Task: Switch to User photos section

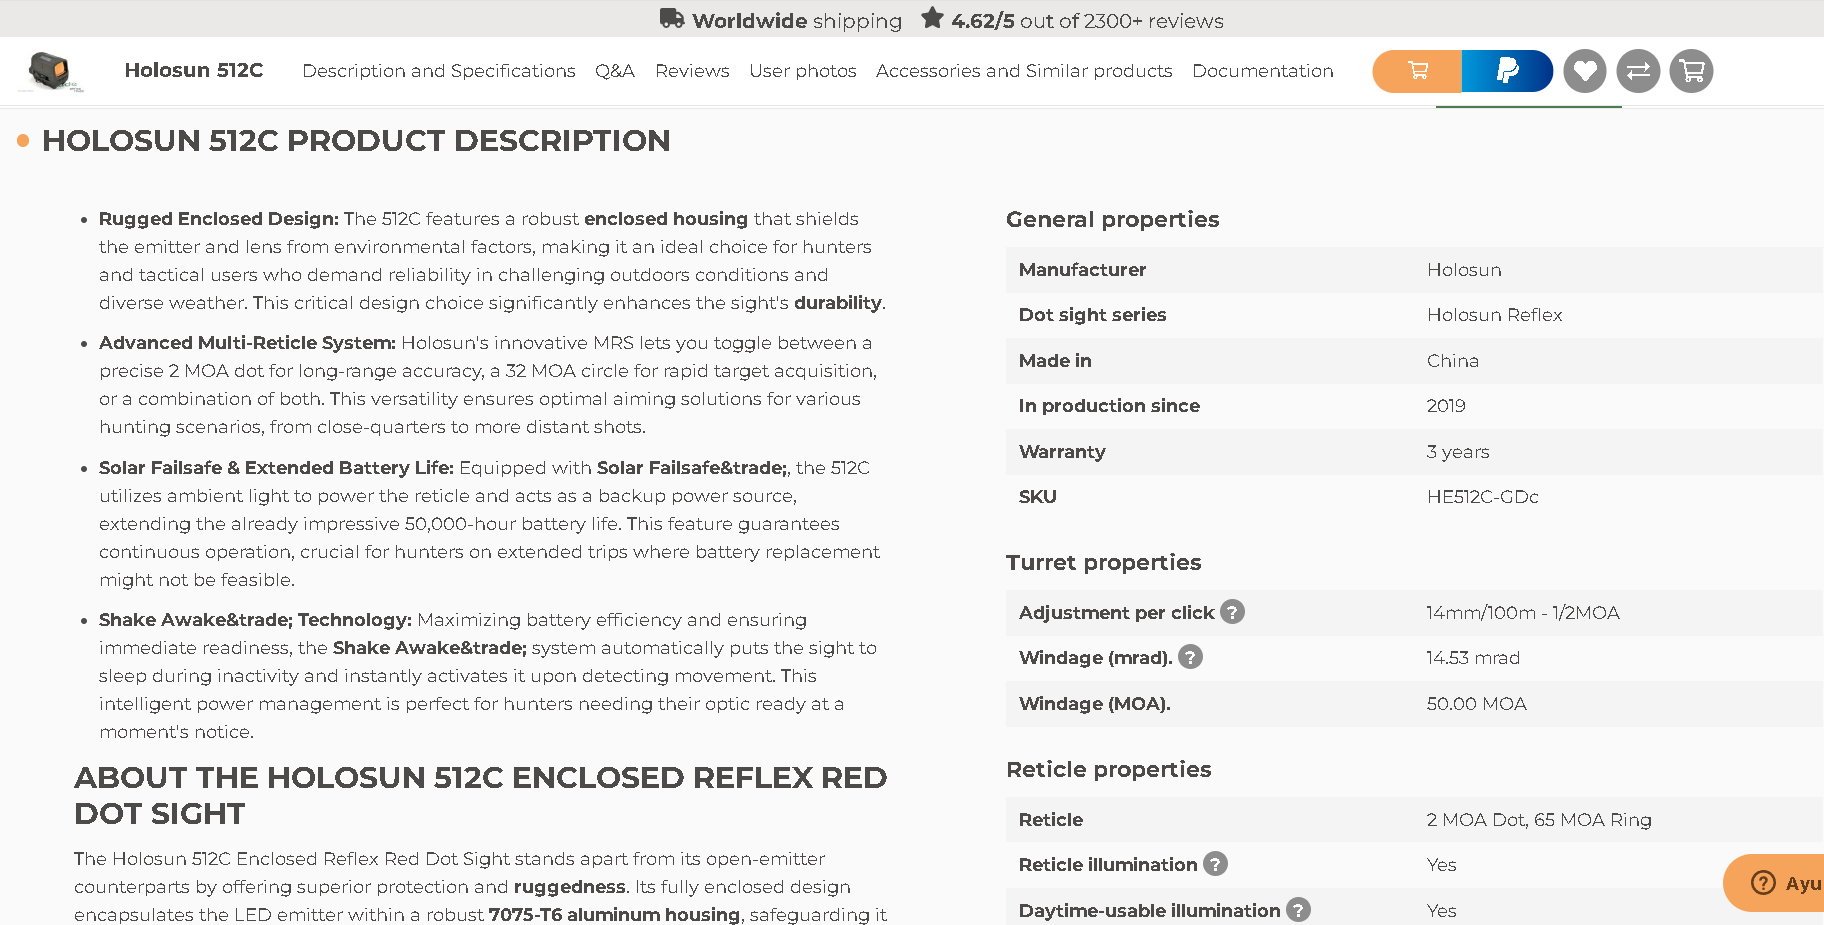Action: click(803, 71)
